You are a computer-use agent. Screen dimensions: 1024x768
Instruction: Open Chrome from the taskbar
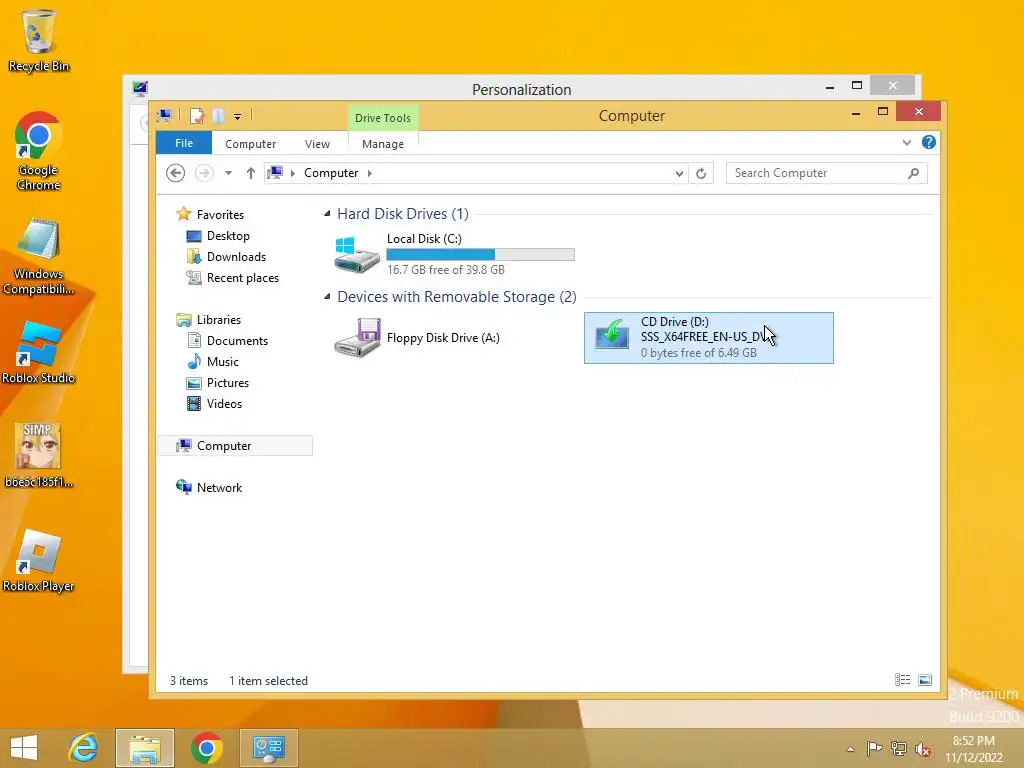(206, 748)
